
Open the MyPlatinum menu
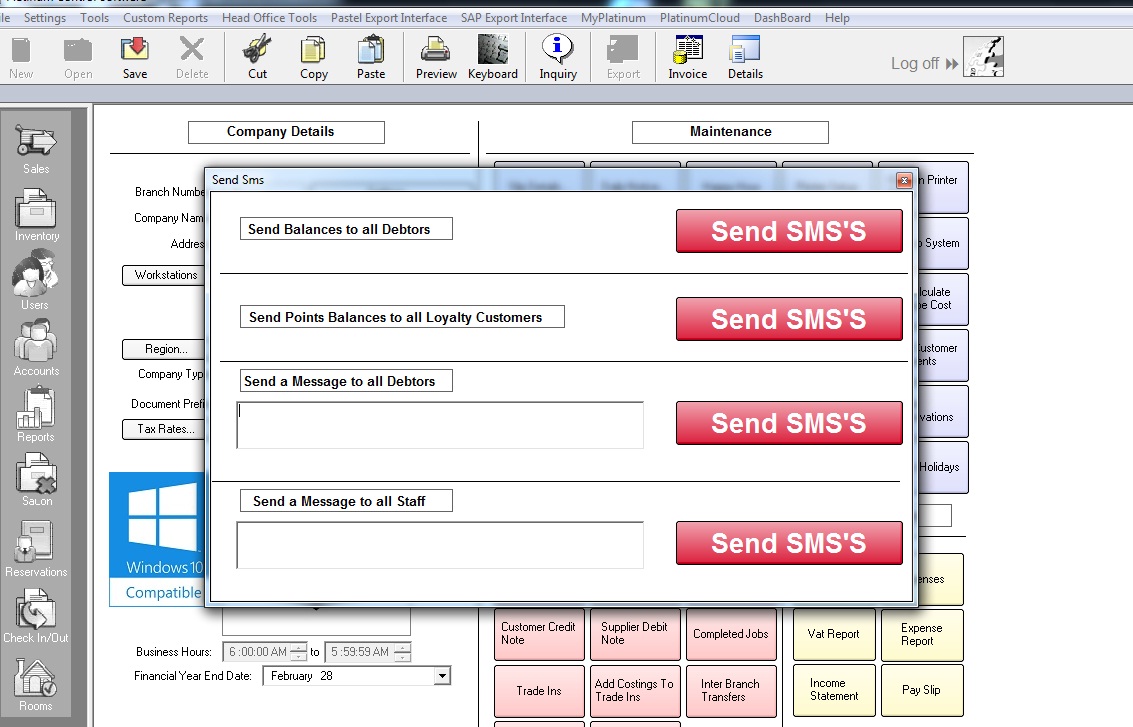(x=613, y=17)
